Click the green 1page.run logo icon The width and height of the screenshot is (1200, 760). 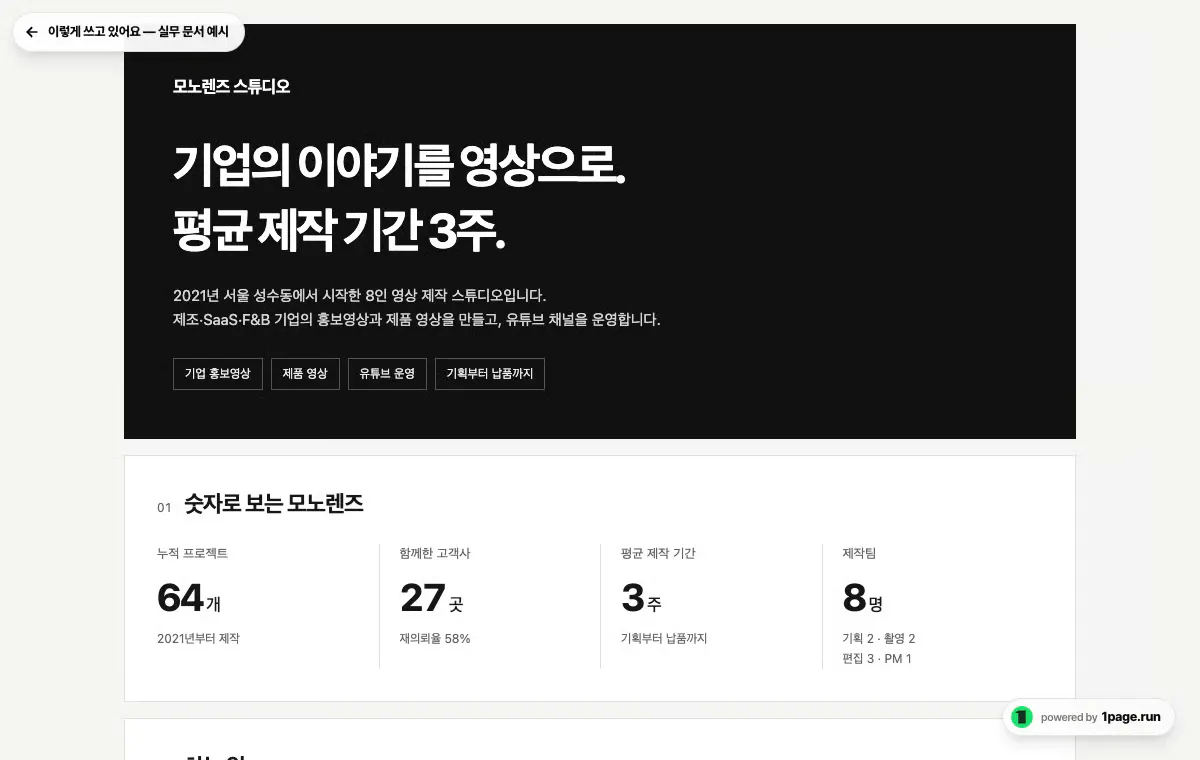pos(1022,717)
